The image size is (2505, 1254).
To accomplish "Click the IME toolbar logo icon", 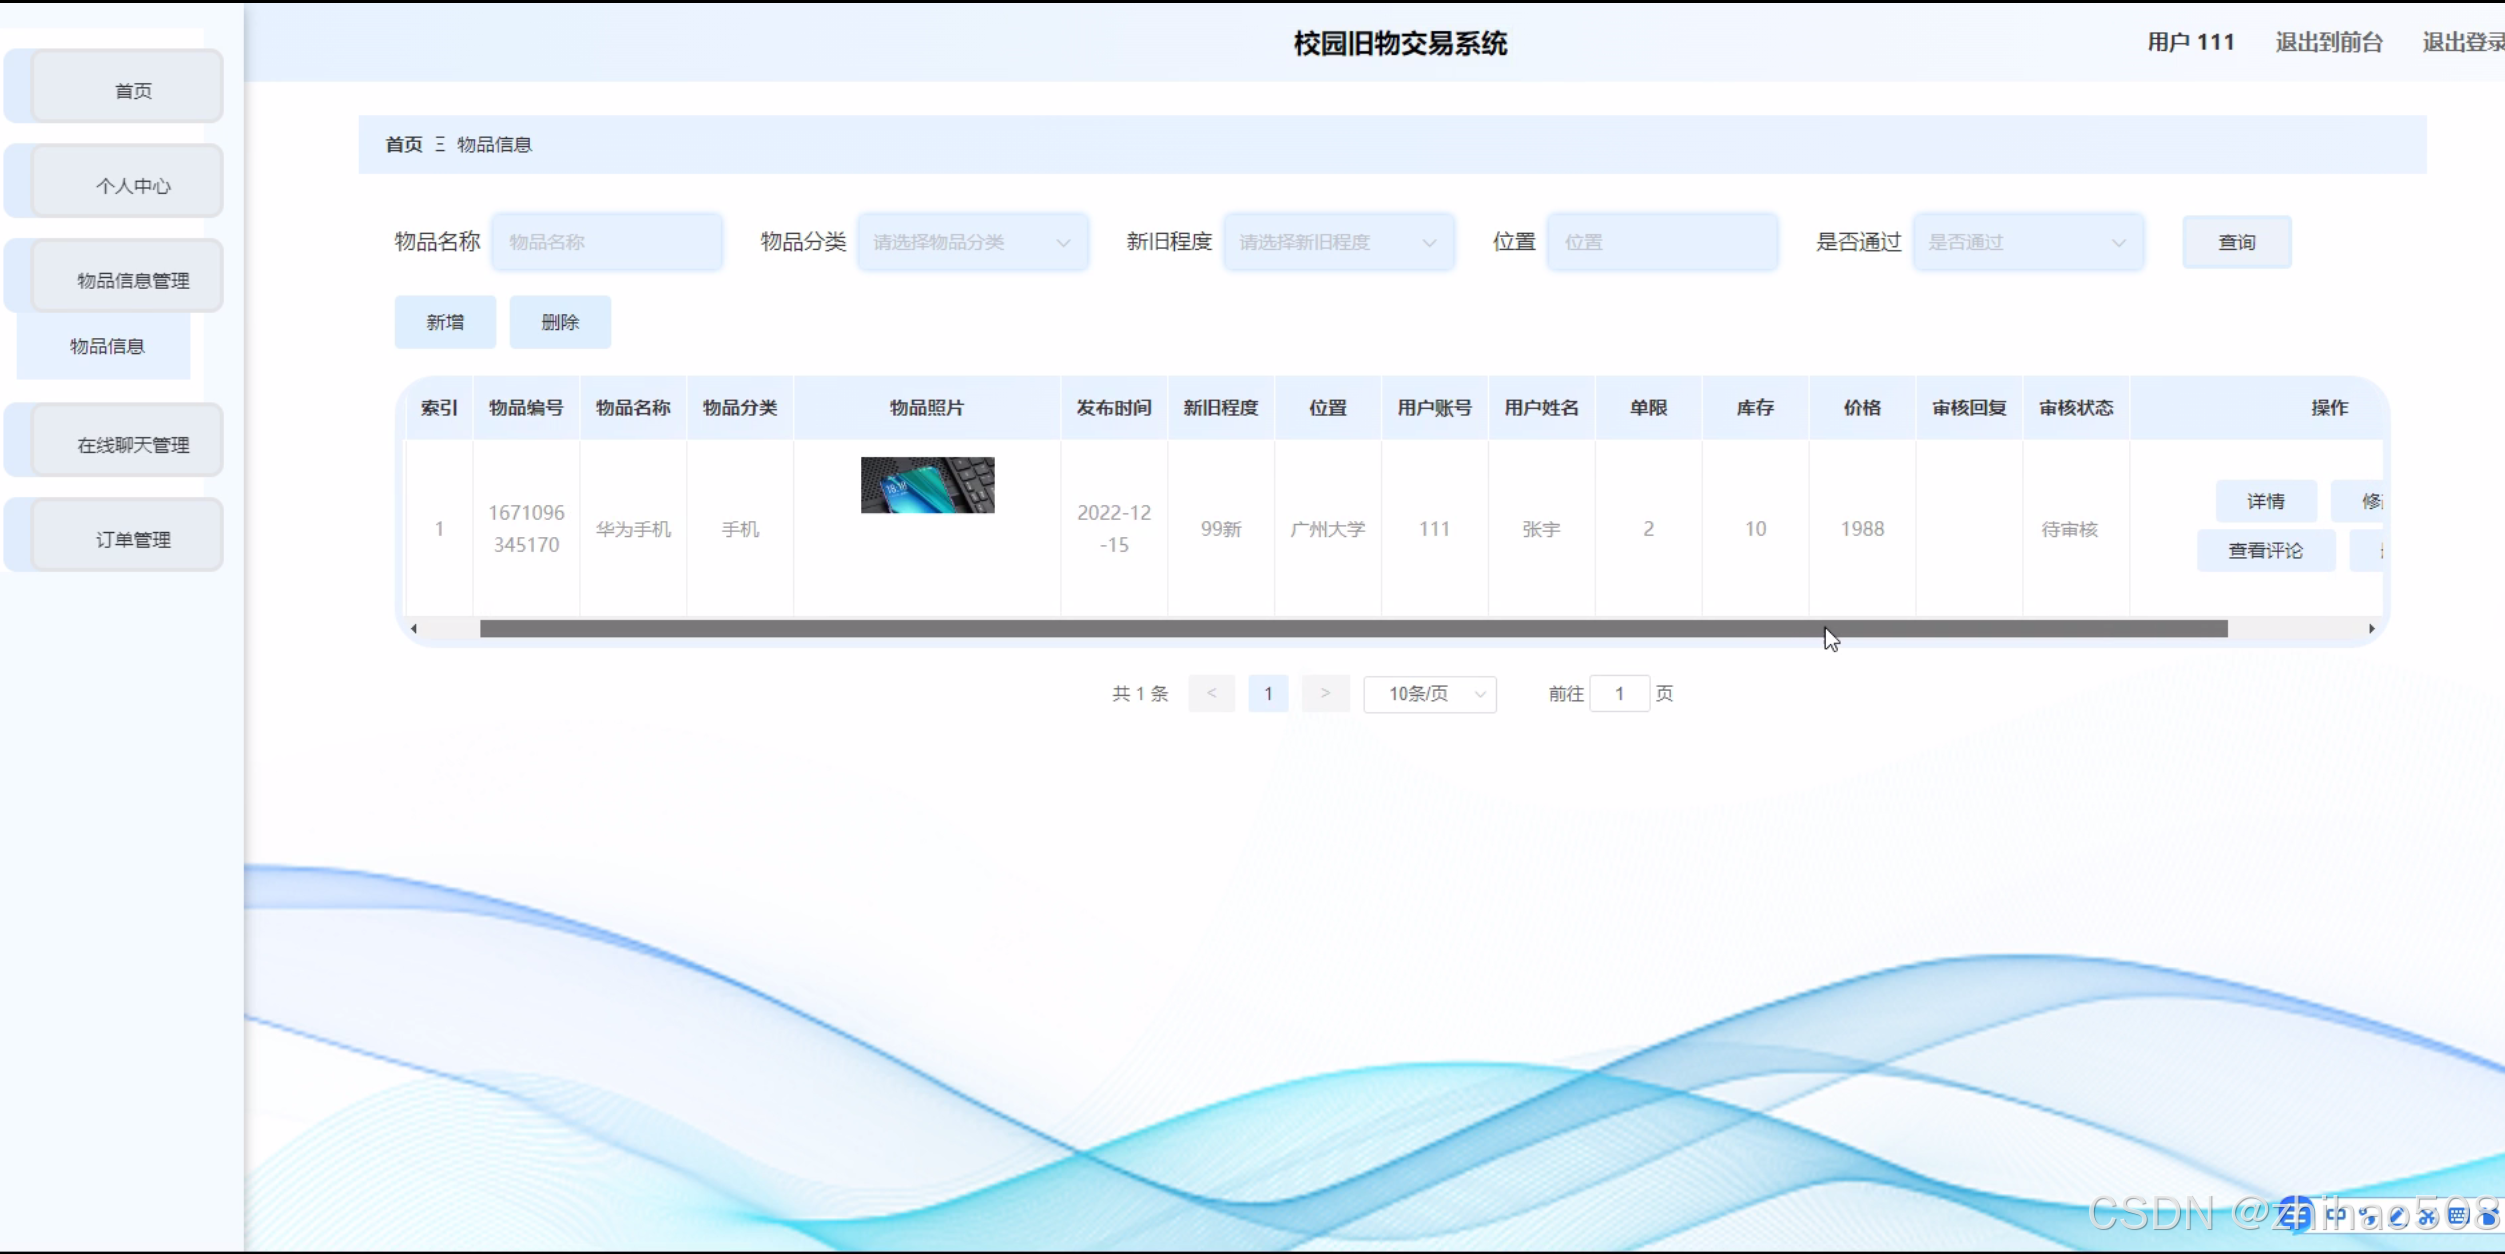I will click(x=2296, y=1215).
